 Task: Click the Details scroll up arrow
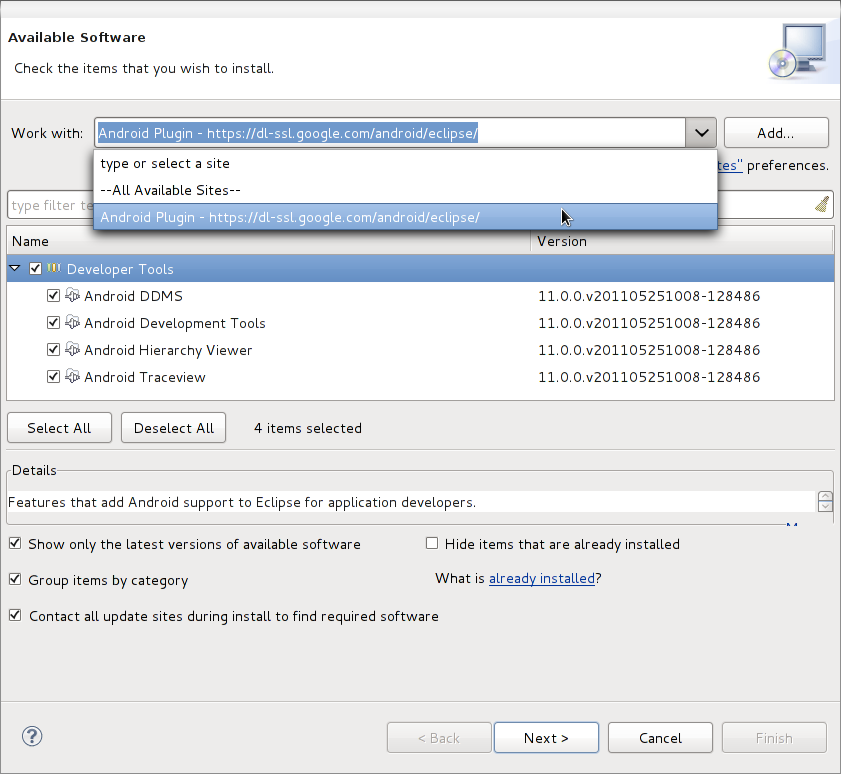click(x=825, y=496)
